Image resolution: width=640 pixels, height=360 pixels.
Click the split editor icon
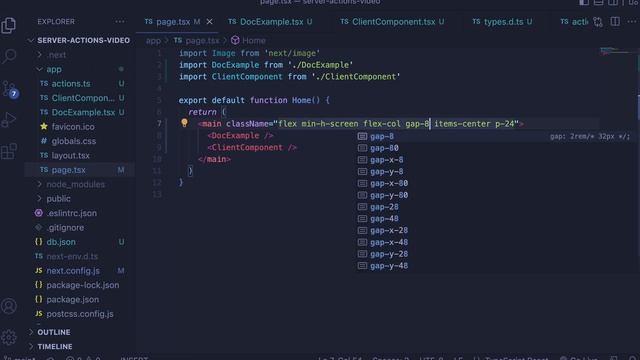tap(615, 22)
